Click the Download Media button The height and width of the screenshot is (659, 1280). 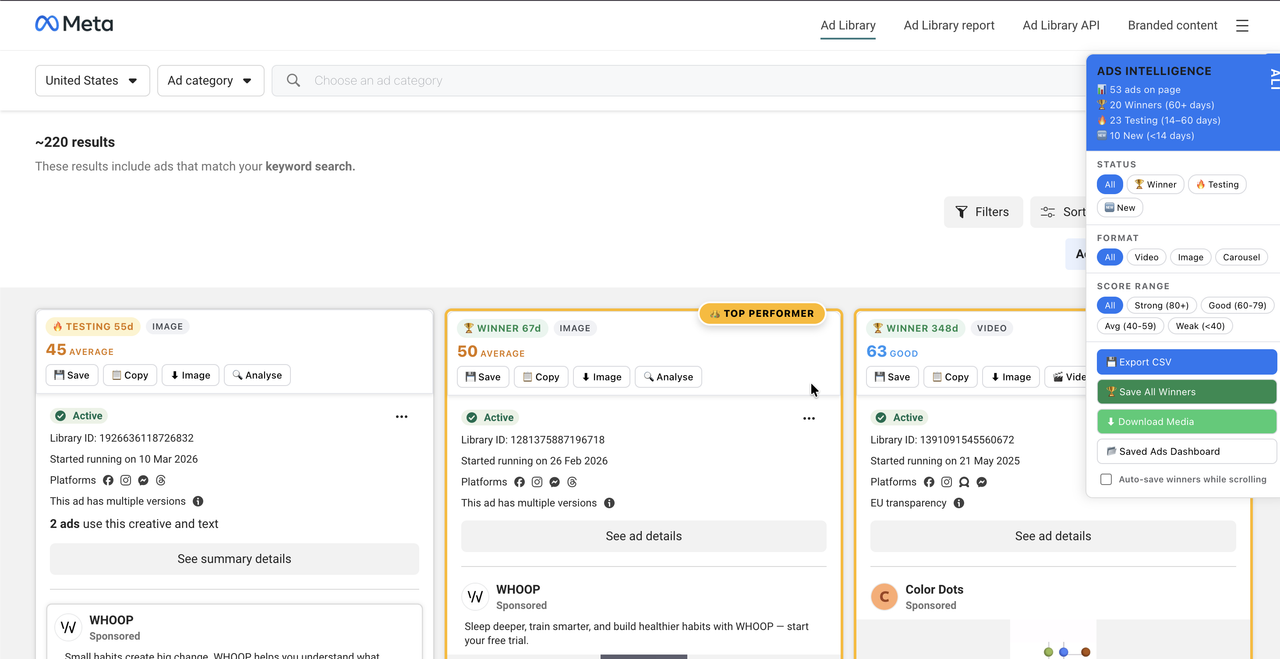pos(1187,422)
